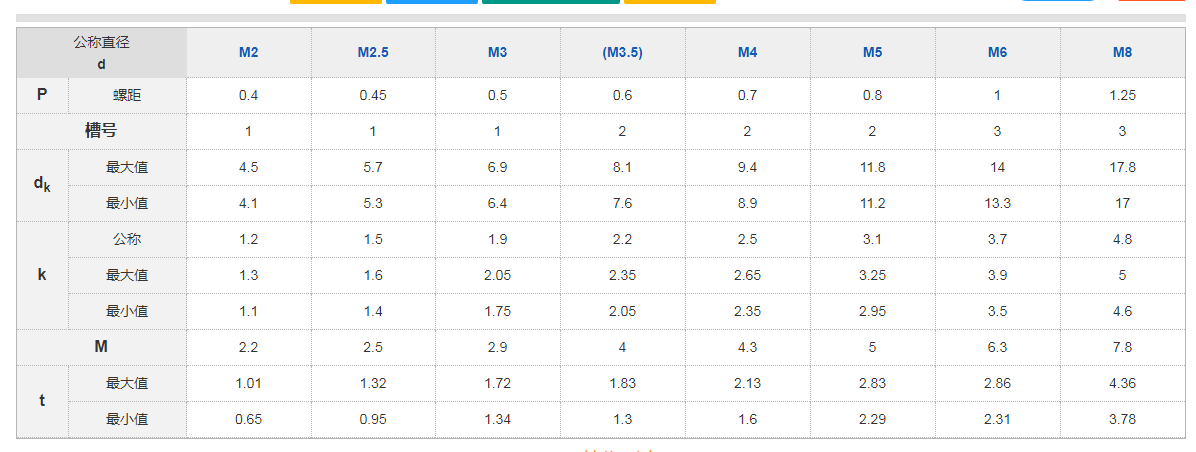Open the M2 column header link
The width and height of the screenshot is (1196, 452).
coord(248,52)
